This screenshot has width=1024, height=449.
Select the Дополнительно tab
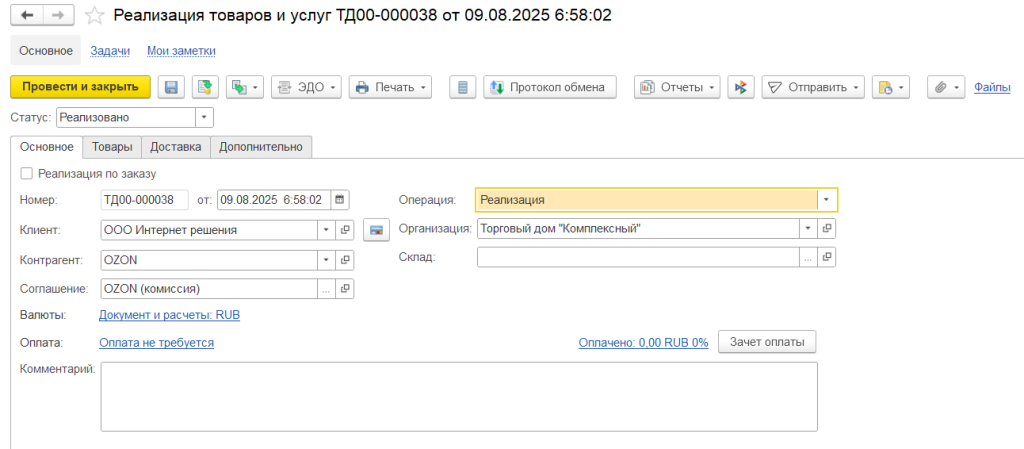261,147
